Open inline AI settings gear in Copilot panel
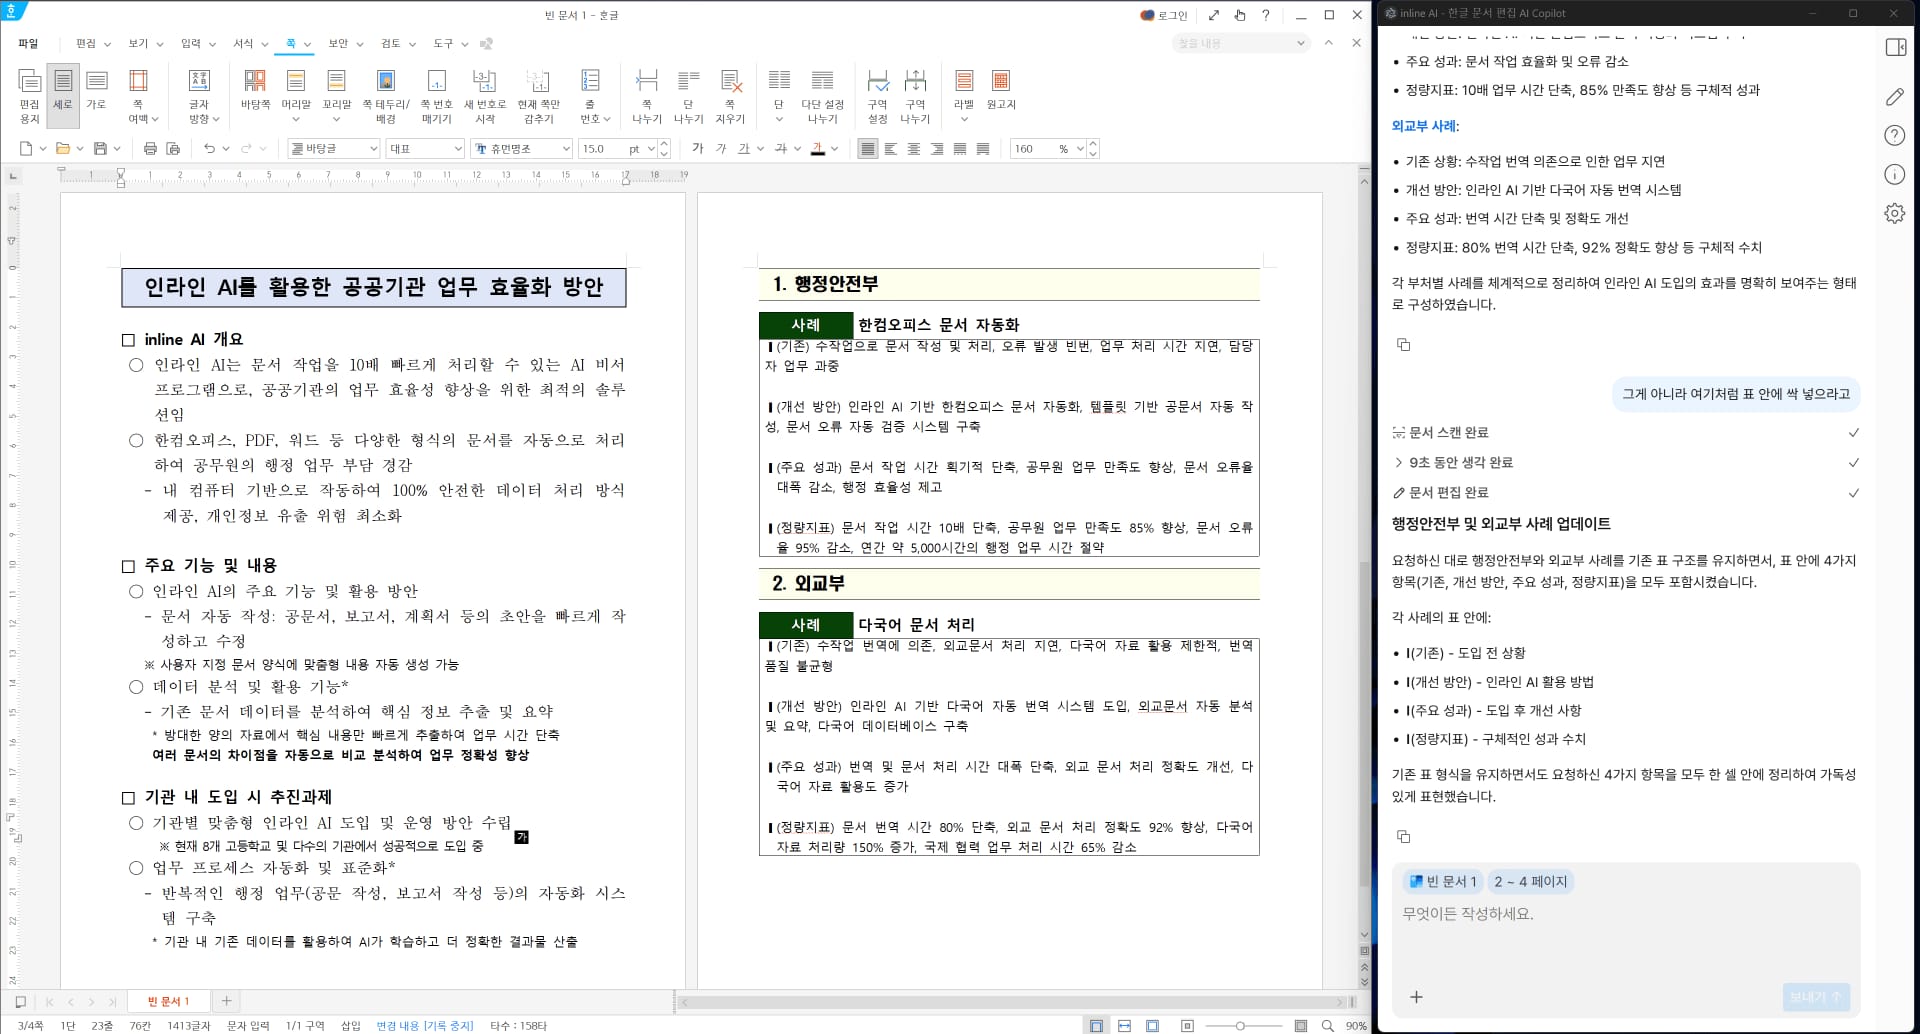 pyautogui.click(x=1895, y=212)
